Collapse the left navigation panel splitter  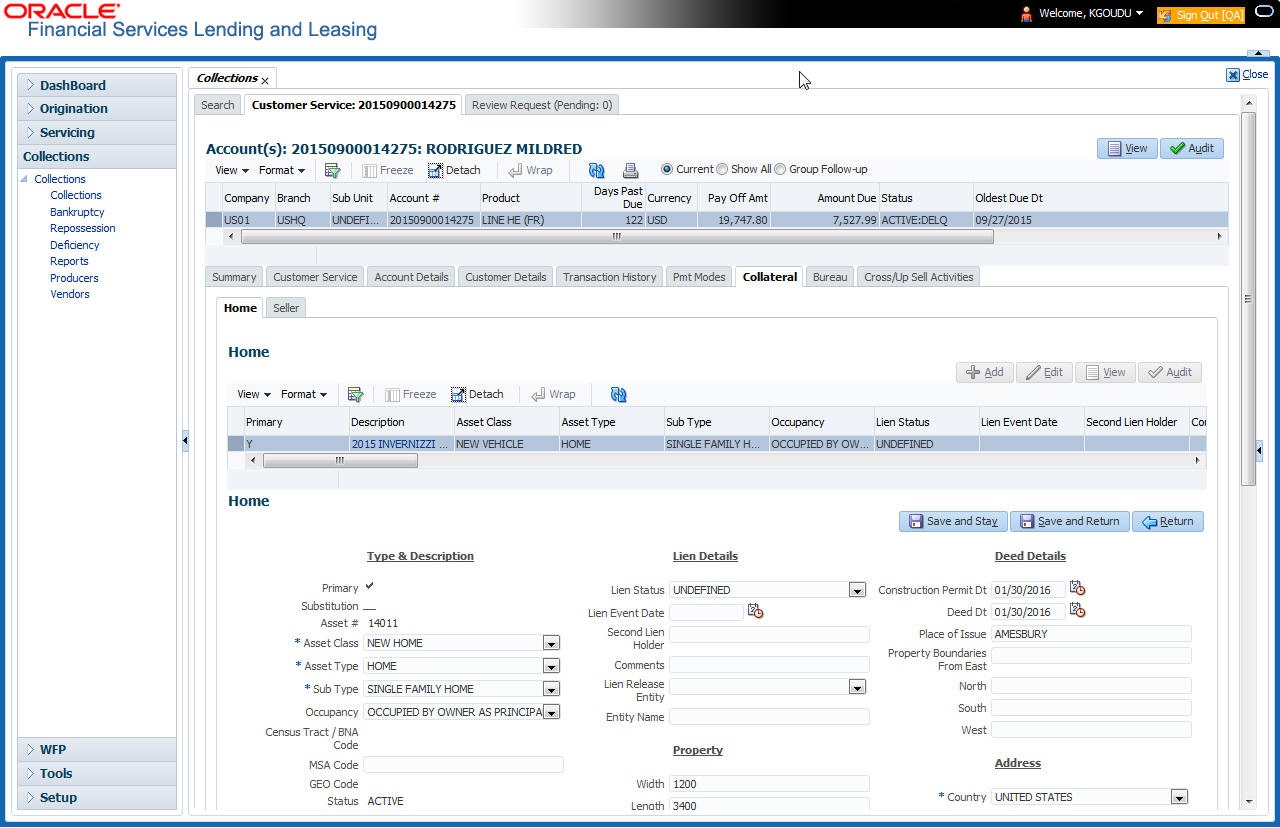185,441
